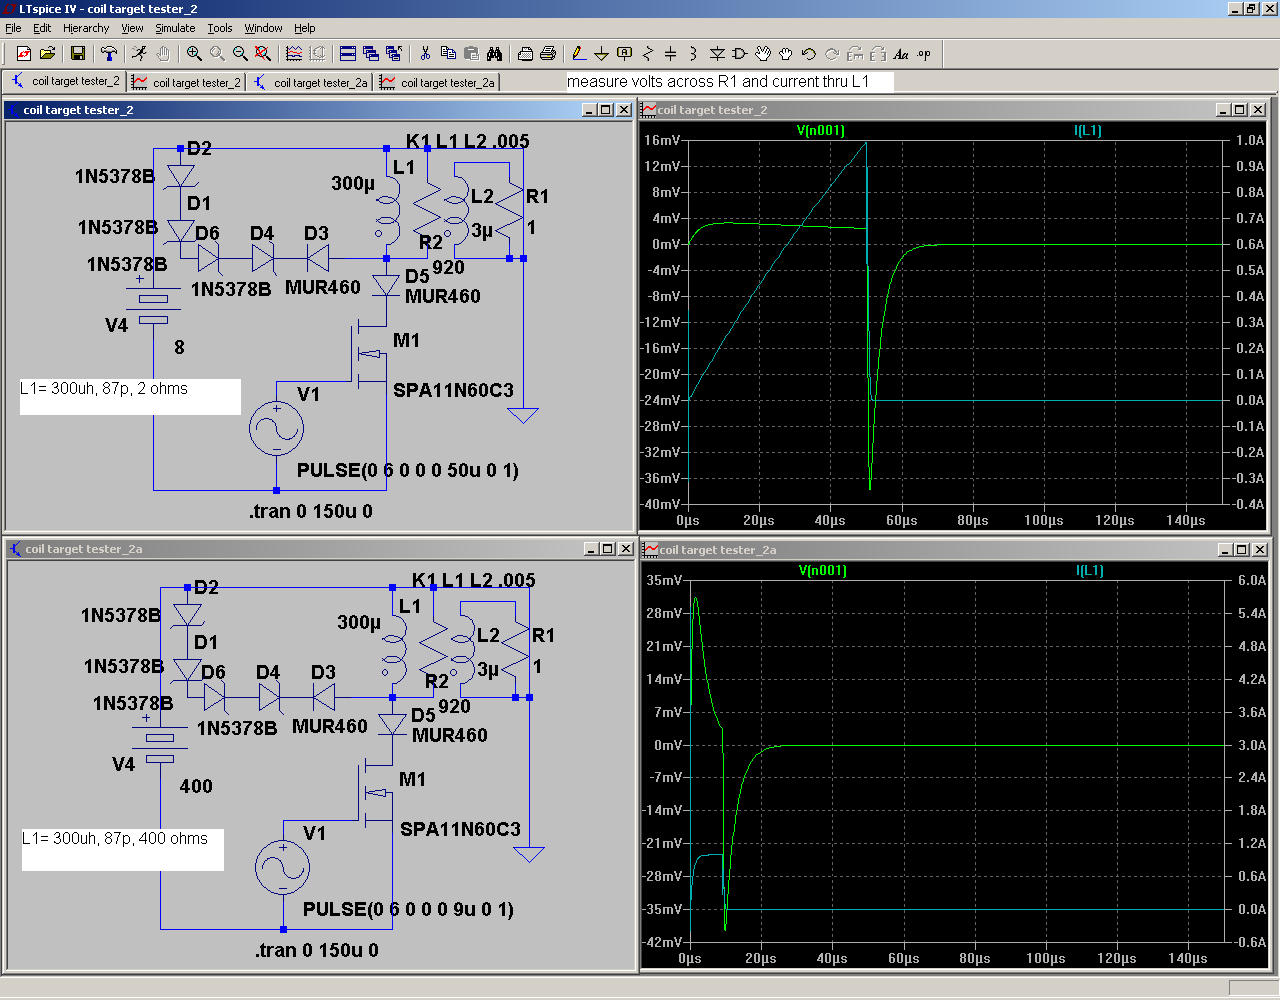
Task: Switch to coil target tester_2 waveform tab
Action: pyautogui.click(x=188, y=82)
